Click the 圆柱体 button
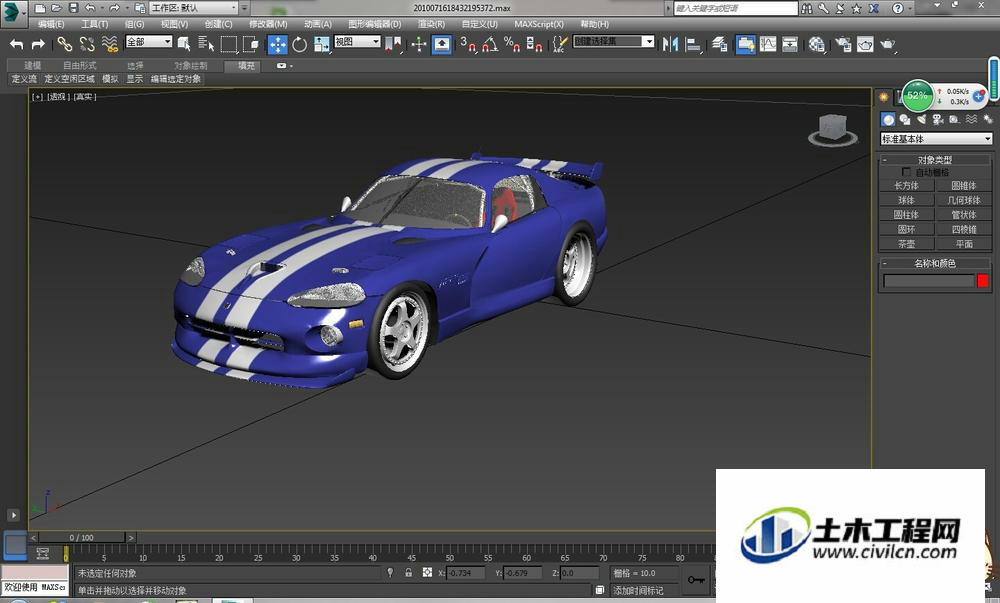This screenshot has width=1000, height=603. 906,215
